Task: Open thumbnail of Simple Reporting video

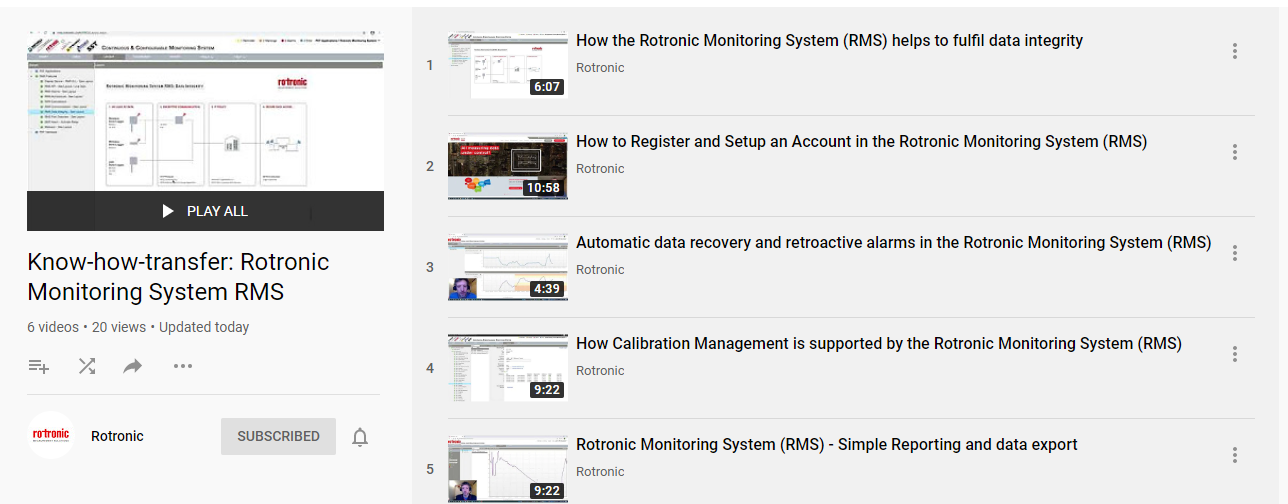Action: click(x=508, y=469)
